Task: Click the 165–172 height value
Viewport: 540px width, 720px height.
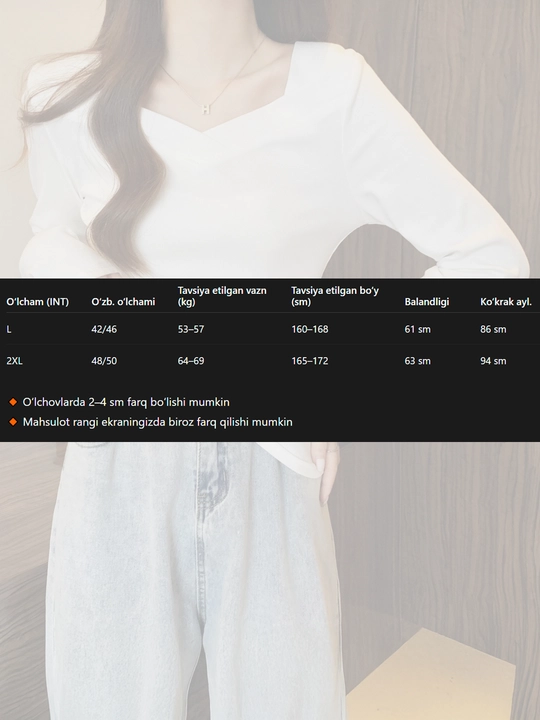Action: pos(310,361)
